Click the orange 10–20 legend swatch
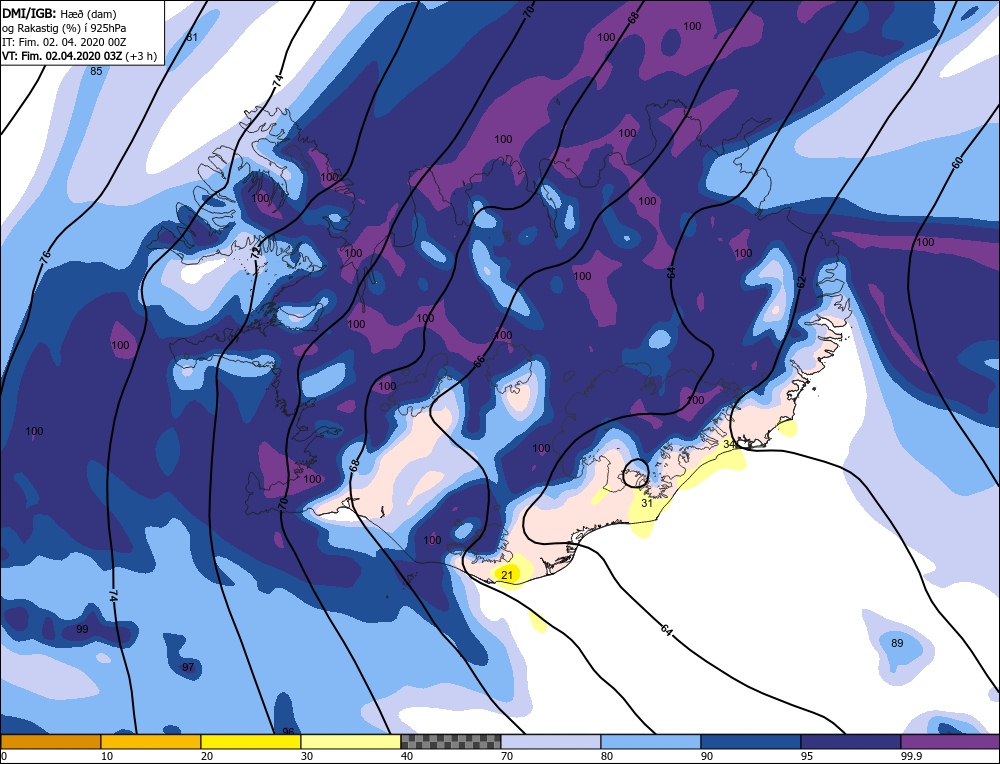 pos(151,741)
